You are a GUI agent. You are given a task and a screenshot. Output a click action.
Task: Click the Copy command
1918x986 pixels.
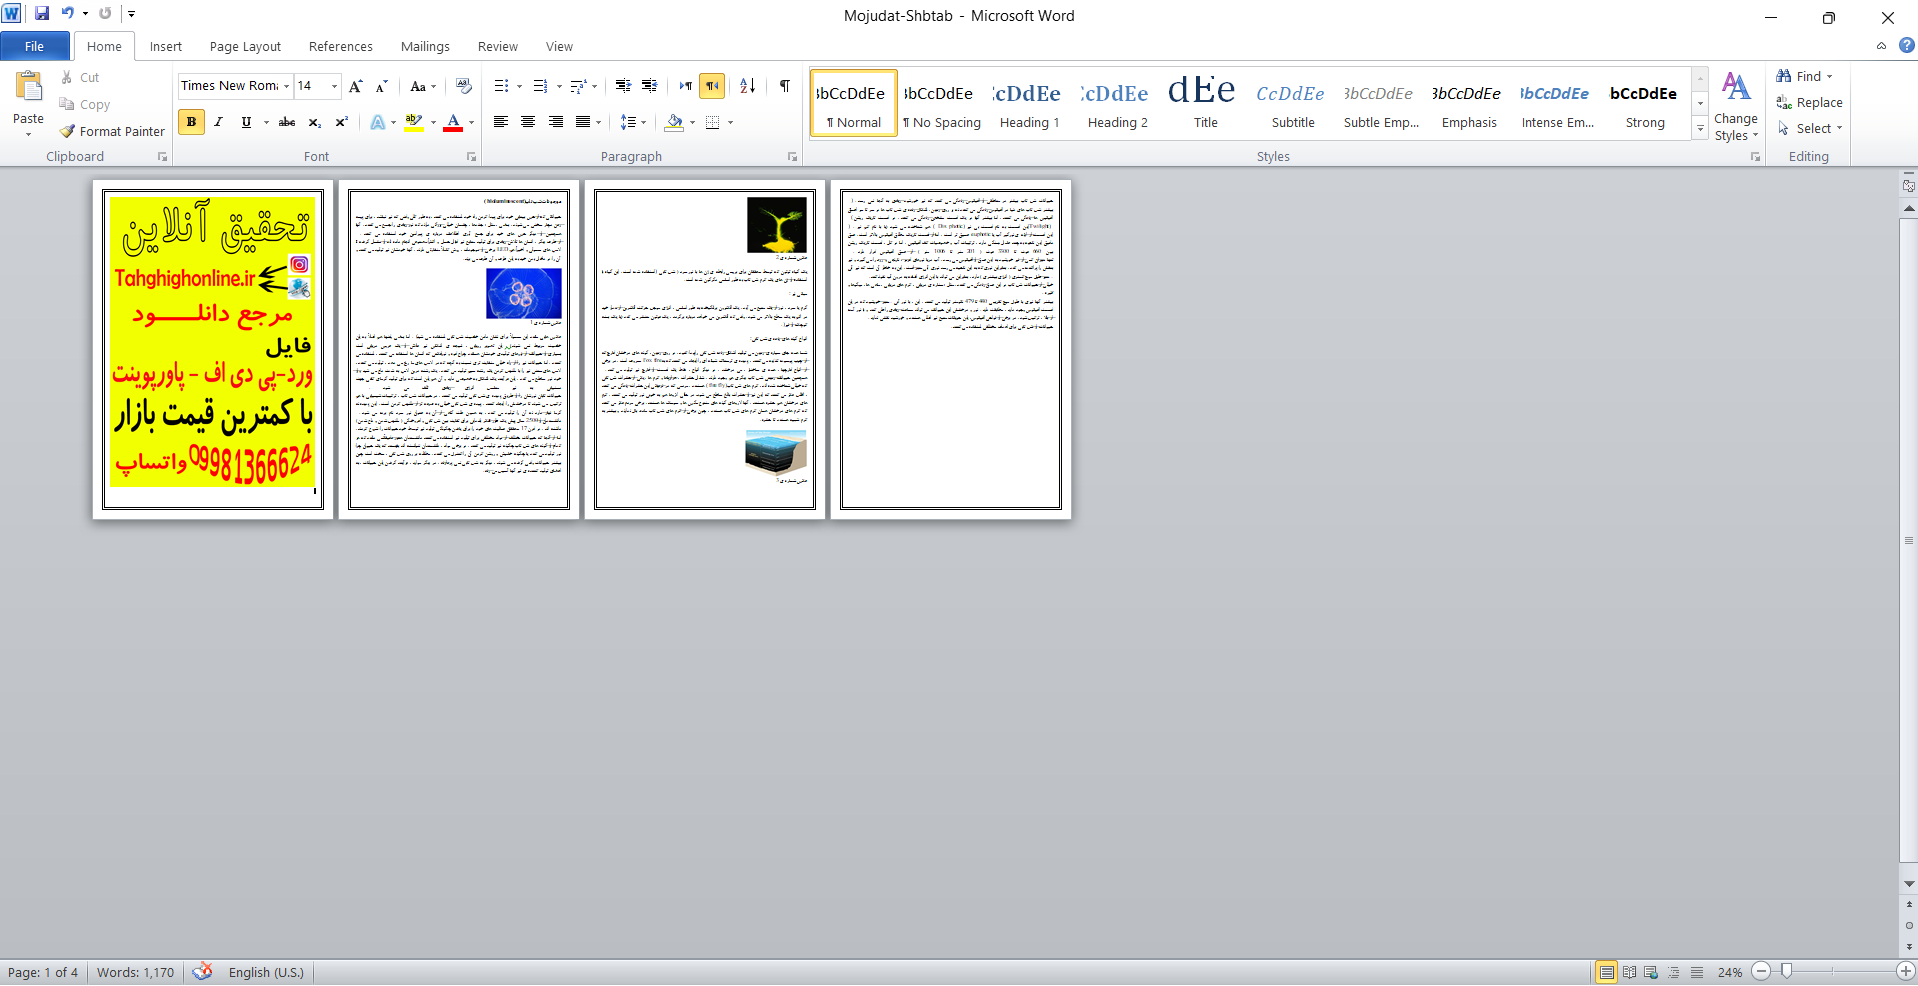pyautogui.click(x=84, y=104)
